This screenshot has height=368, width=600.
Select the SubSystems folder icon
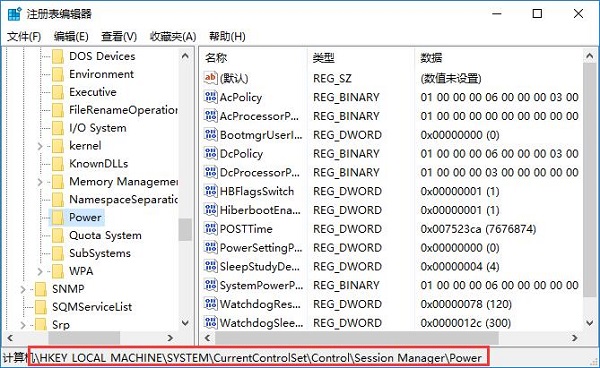(x=58, y=253)
